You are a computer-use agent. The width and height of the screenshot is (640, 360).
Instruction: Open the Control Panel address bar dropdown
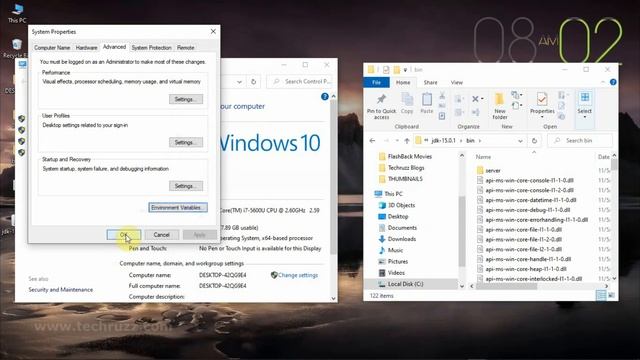[240, 82]
